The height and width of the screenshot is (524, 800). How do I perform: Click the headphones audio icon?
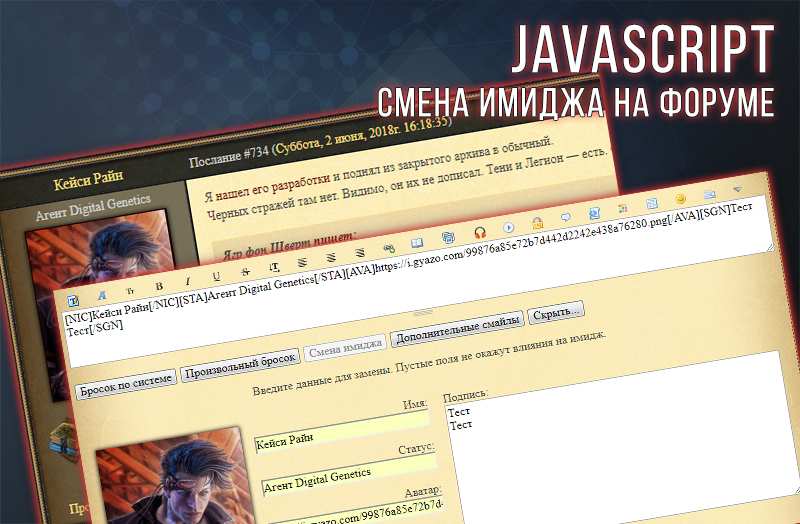[478, 232]
